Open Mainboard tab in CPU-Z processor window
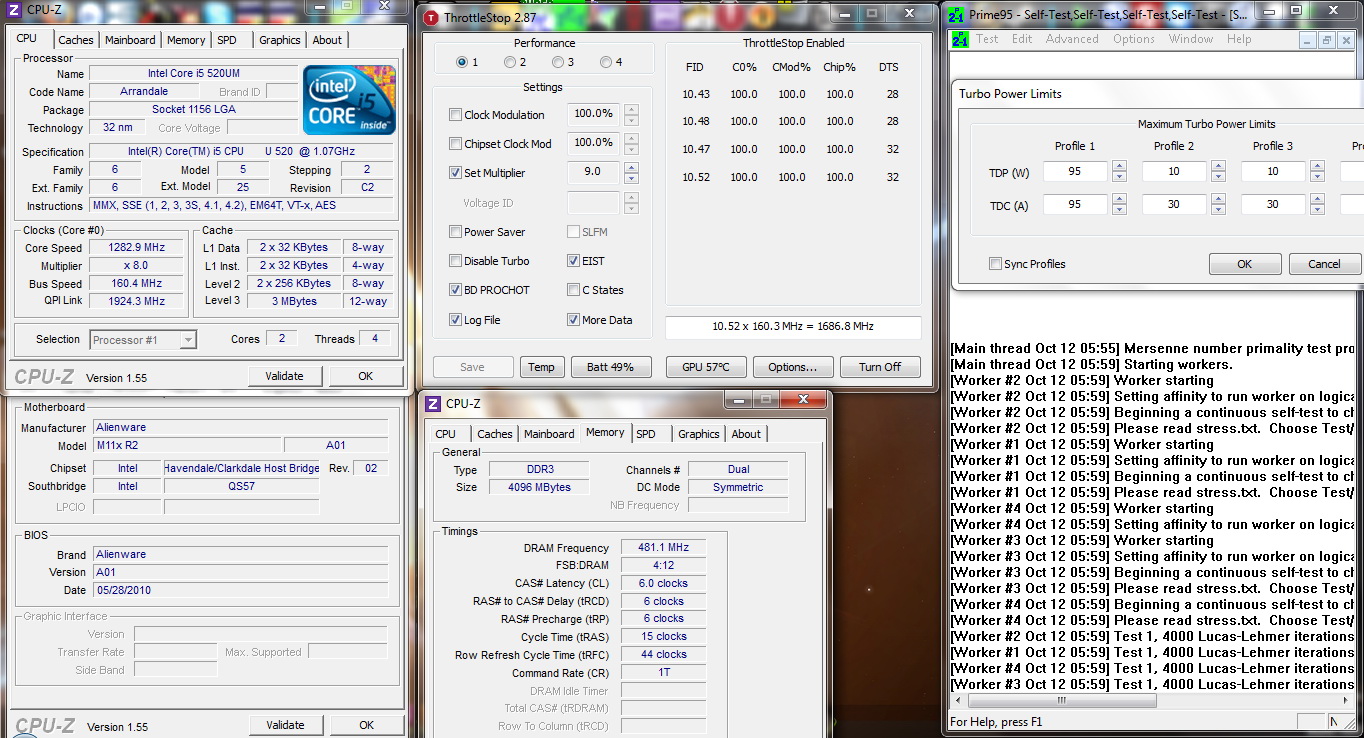 [131, 40]
